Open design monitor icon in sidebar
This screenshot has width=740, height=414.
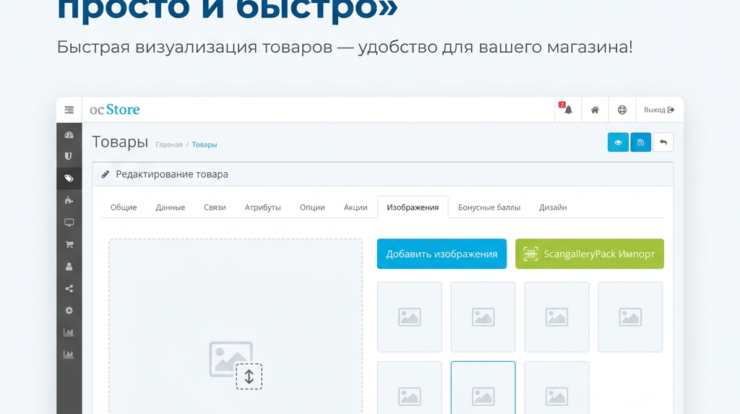(69, 222)
